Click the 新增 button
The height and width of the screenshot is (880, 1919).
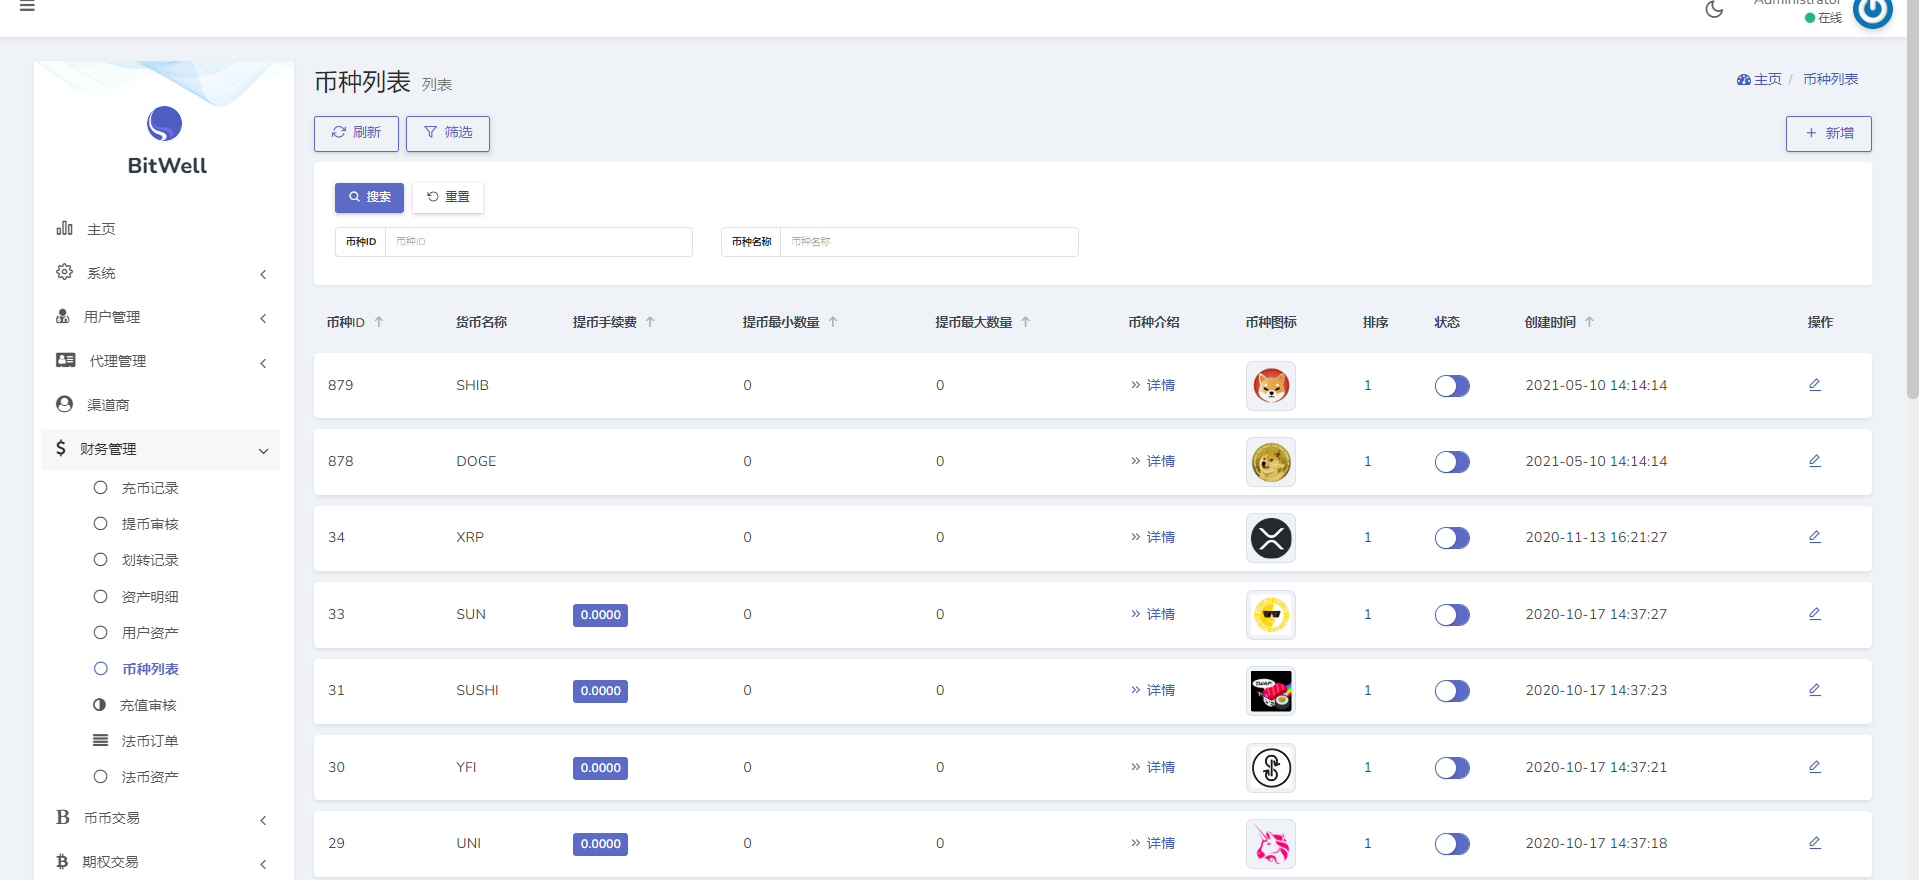1828,133
